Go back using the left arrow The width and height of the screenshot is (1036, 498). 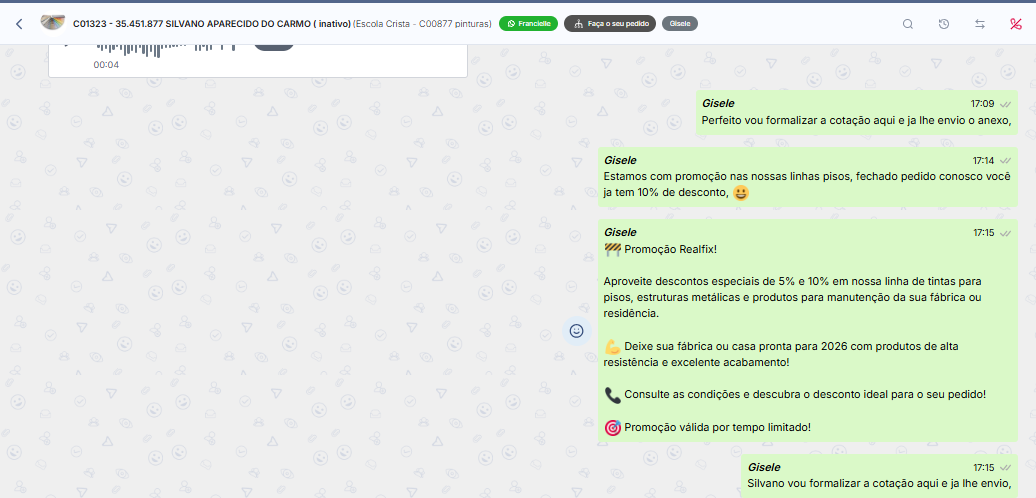(x=19, y=24)
